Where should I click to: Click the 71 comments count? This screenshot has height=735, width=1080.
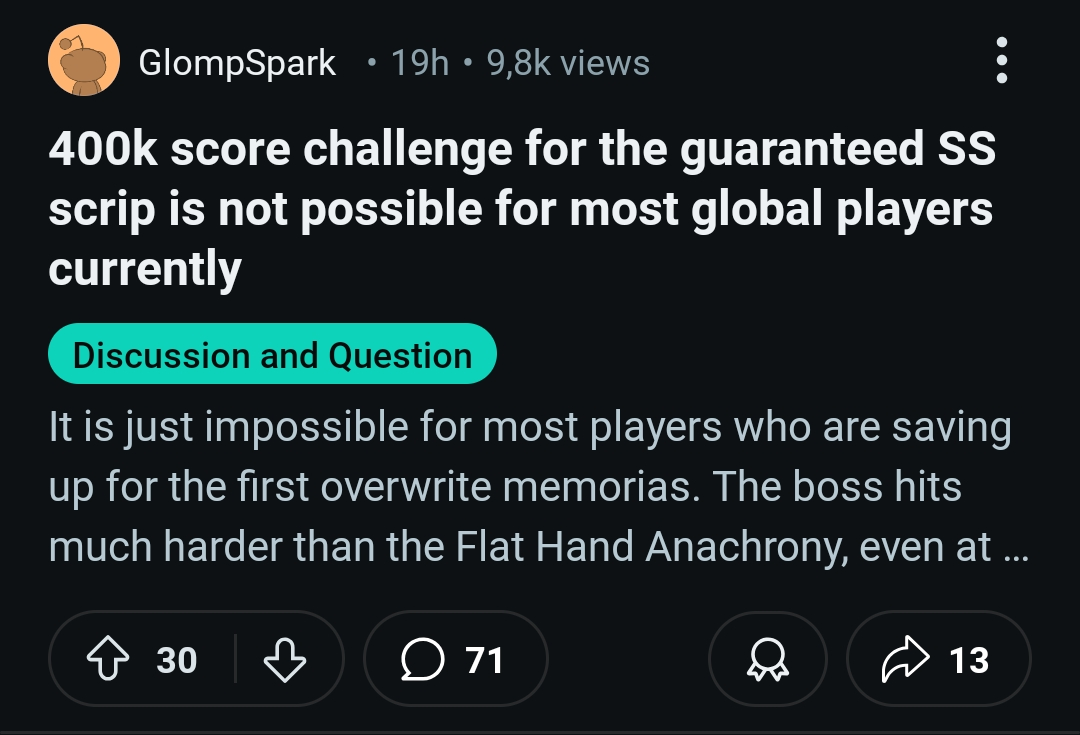(484, 660)
